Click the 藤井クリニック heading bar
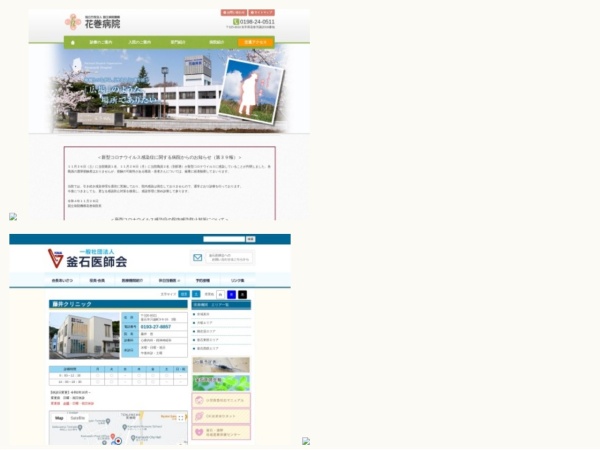The height and width of the screenshot is (450, 600). point(118,304)
